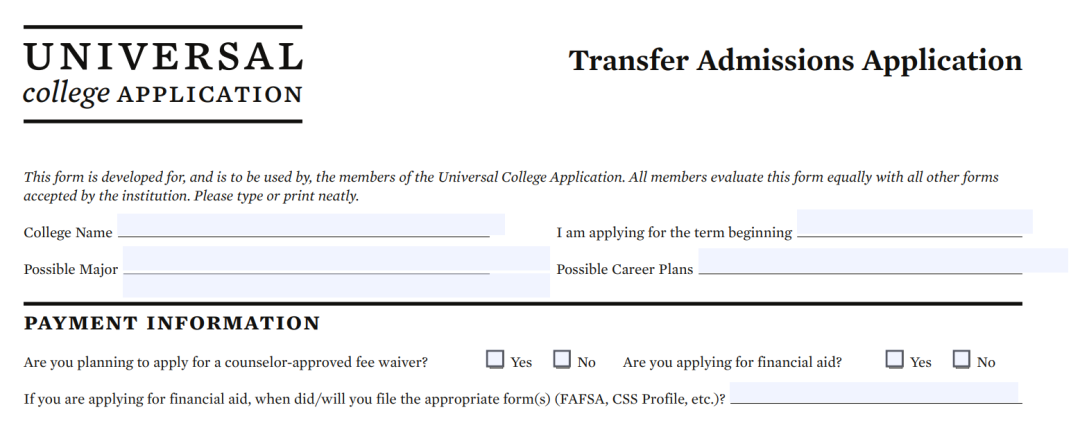The image size is (1080, 430).
Task: Click the FAFSA, CSS Profile question text
Action: click(374, 399)
